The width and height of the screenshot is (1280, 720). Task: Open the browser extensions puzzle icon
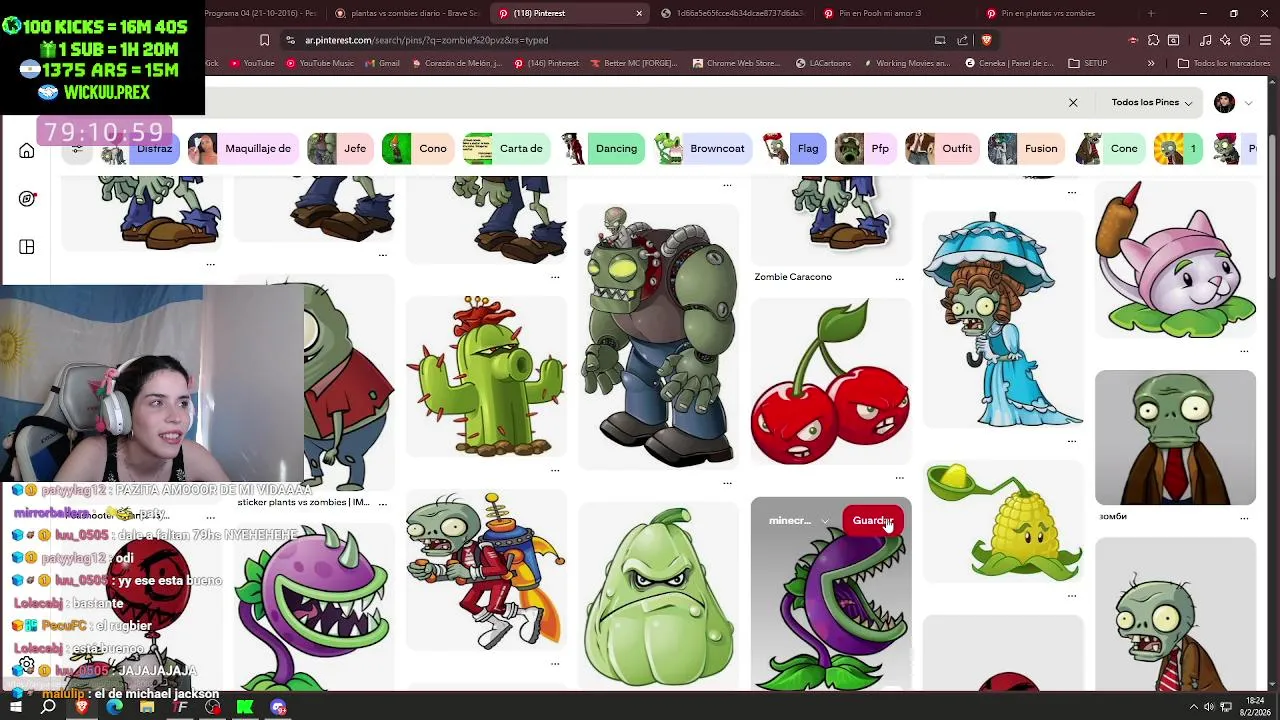coord(1153,40)
